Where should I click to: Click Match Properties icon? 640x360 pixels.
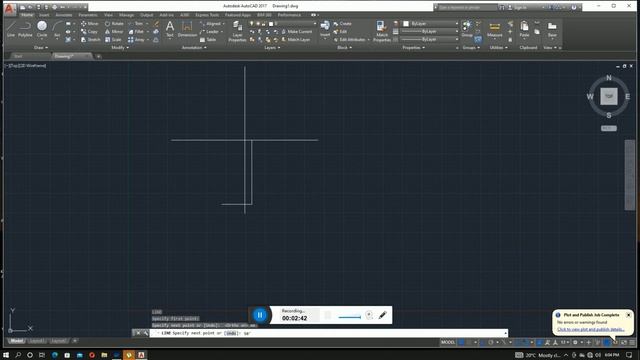pos(382,31)
